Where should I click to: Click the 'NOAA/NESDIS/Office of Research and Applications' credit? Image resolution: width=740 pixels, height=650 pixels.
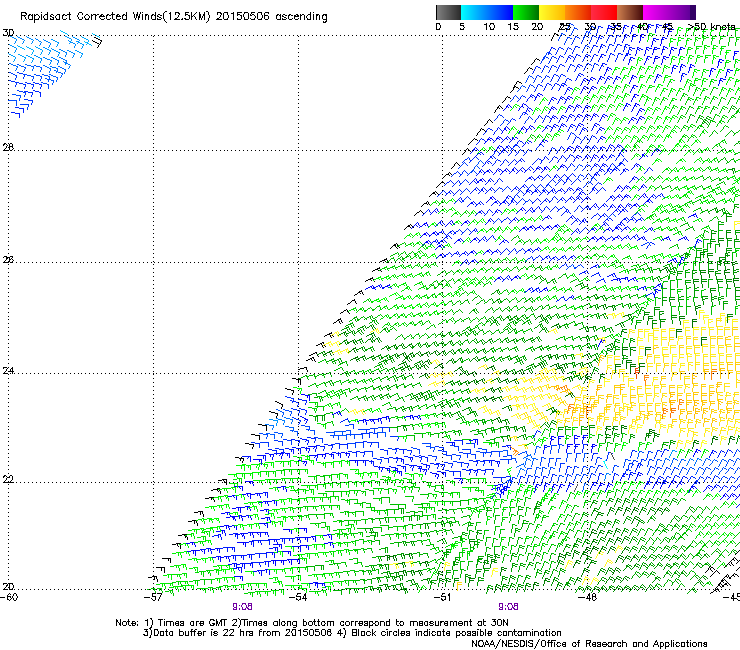coord(589,644)
